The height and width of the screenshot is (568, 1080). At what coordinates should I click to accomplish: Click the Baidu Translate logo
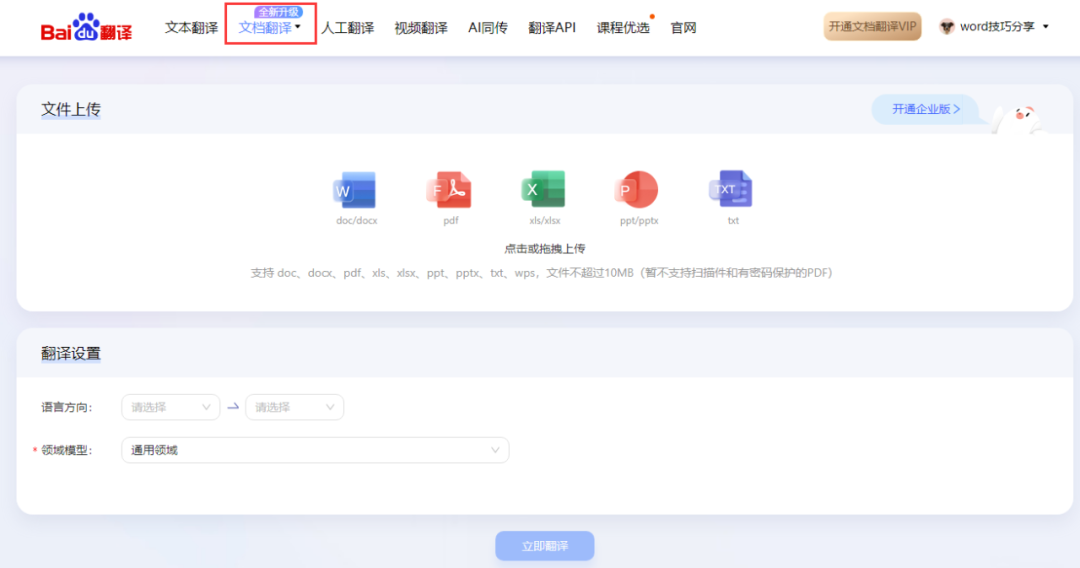[x=86, y=28]
